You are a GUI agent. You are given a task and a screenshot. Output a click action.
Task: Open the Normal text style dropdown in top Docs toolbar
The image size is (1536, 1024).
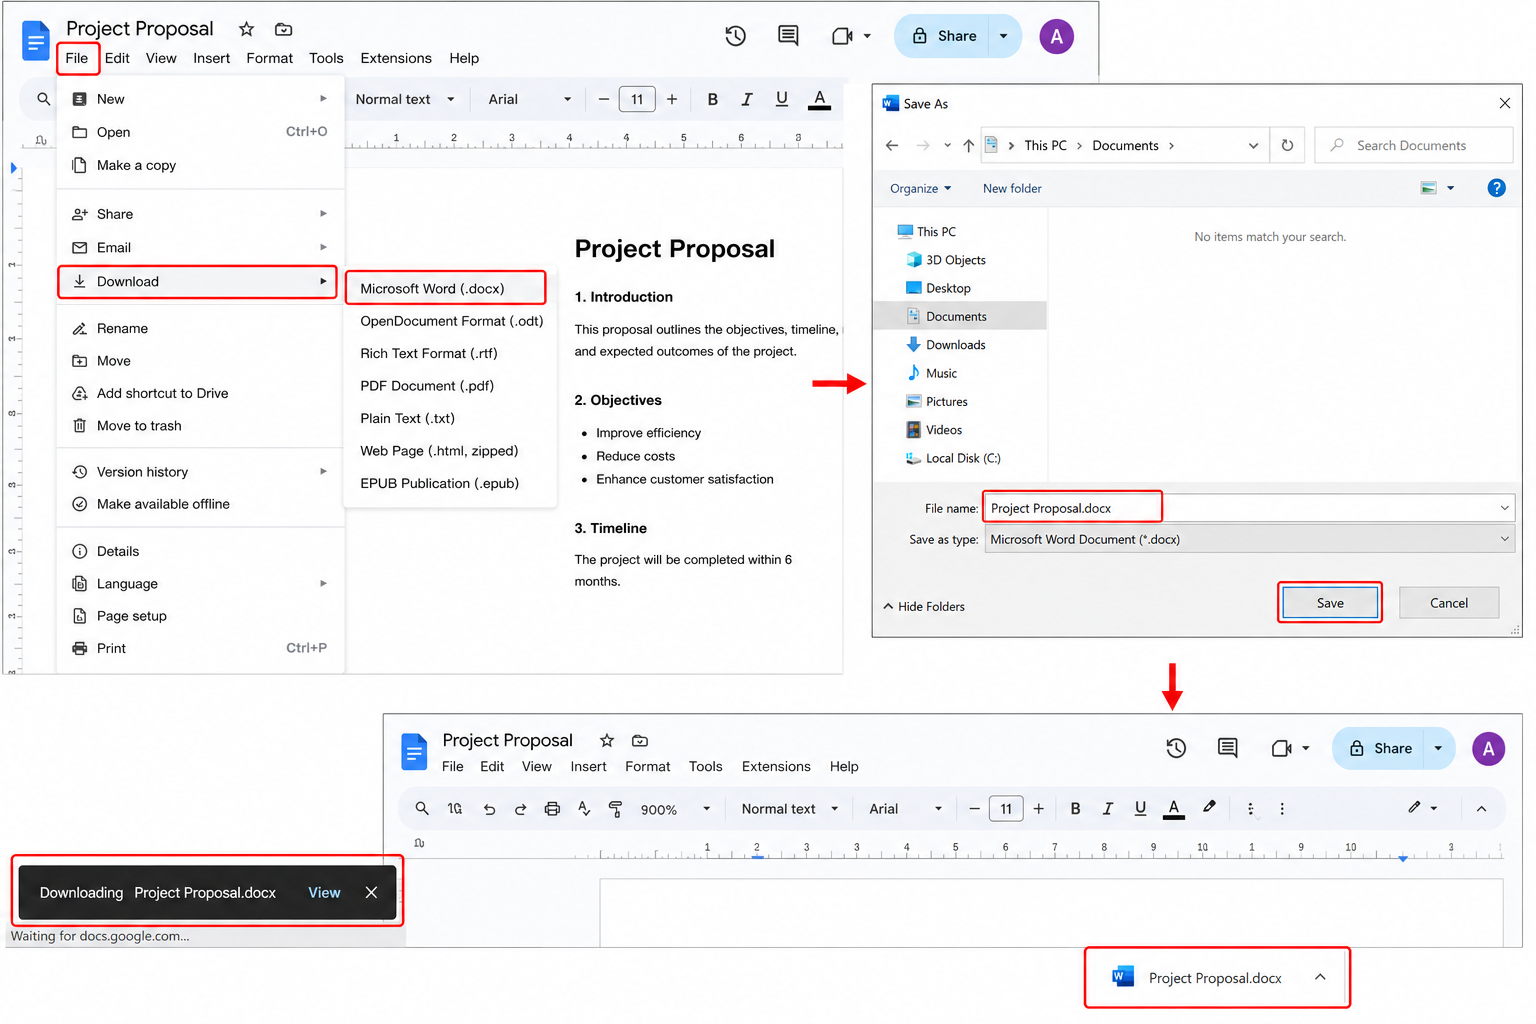tap(405, 99)
